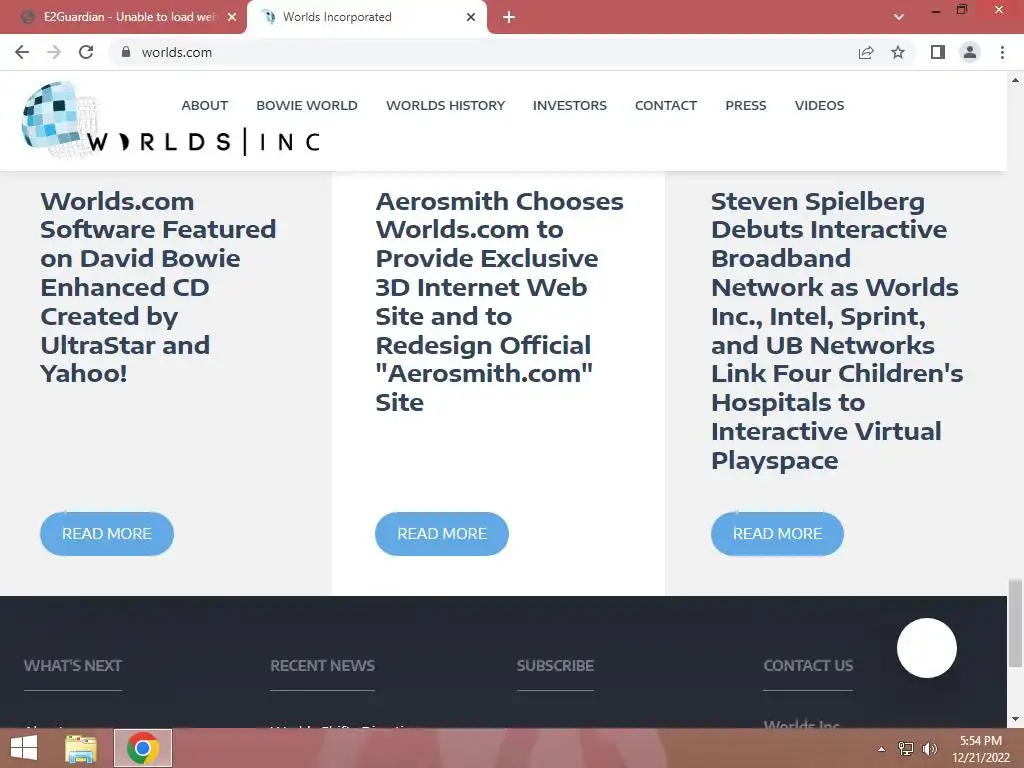Go back to the previous page
This screenshot has width=1024, height=768.
coord(22,52)
